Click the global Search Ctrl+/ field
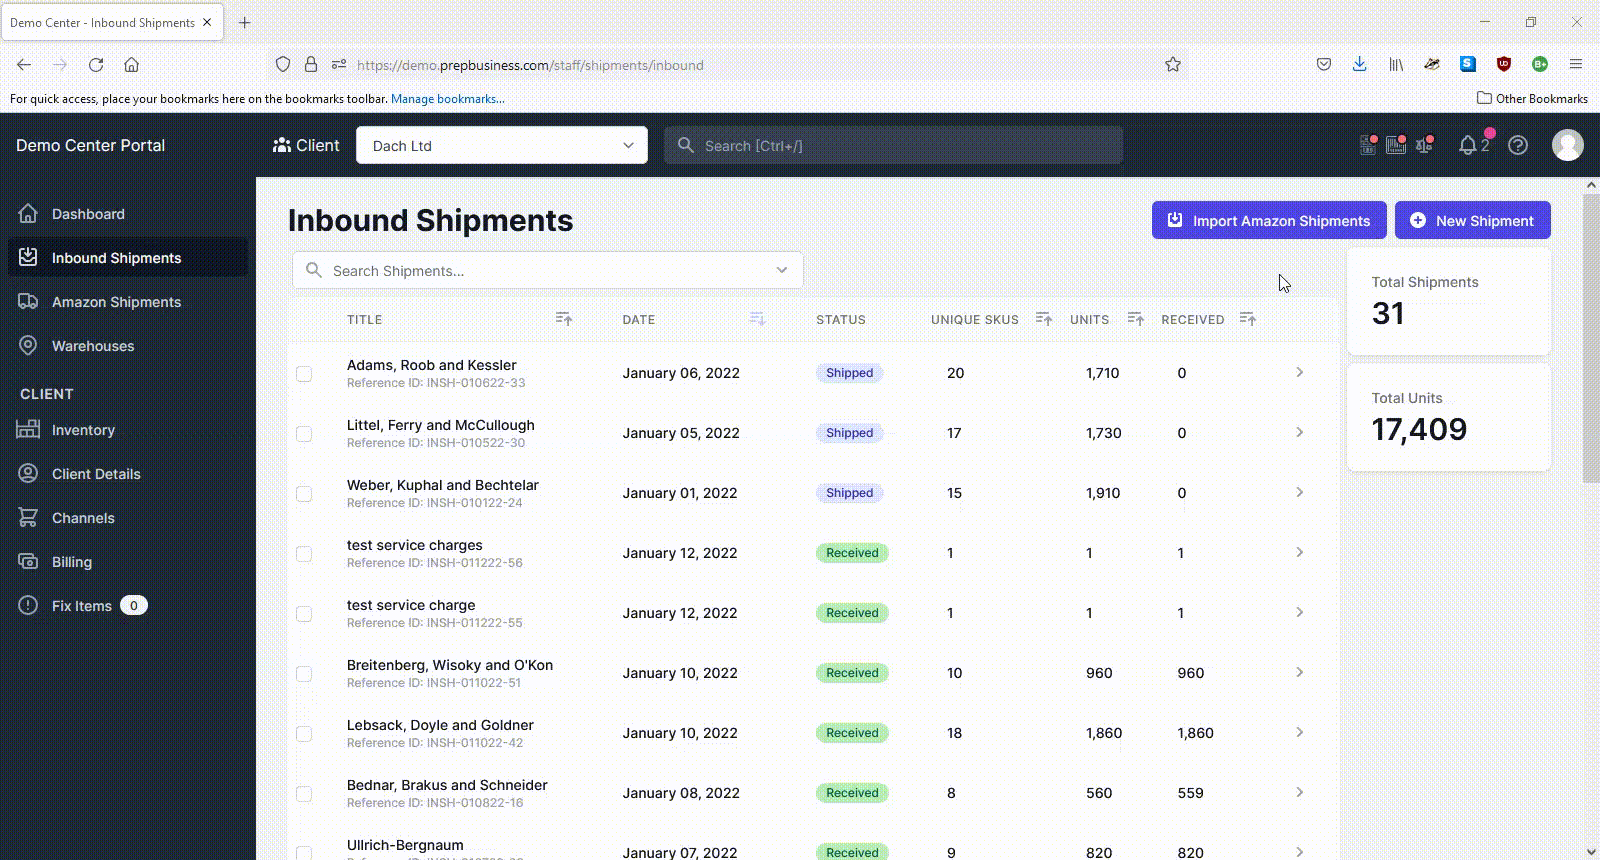 (x=894, y=145)
